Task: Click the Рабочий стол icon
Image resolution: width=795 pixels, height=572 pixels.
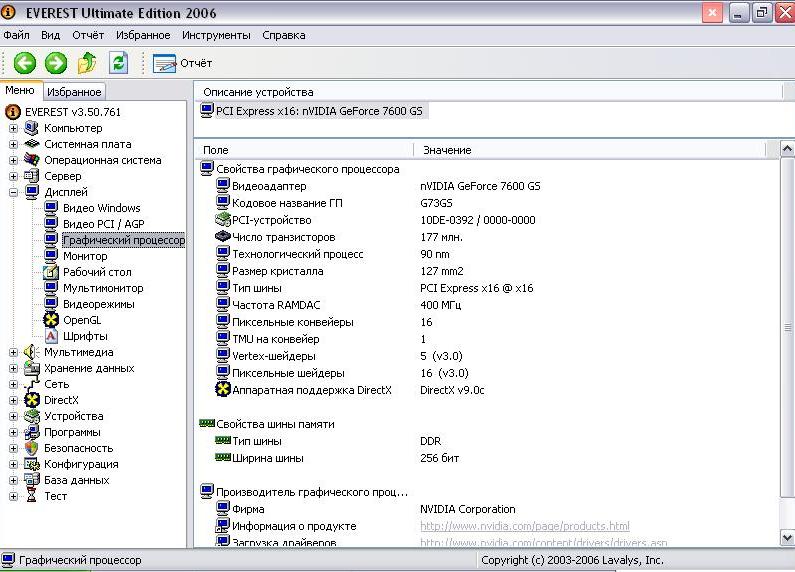Action: pos(51,272)
